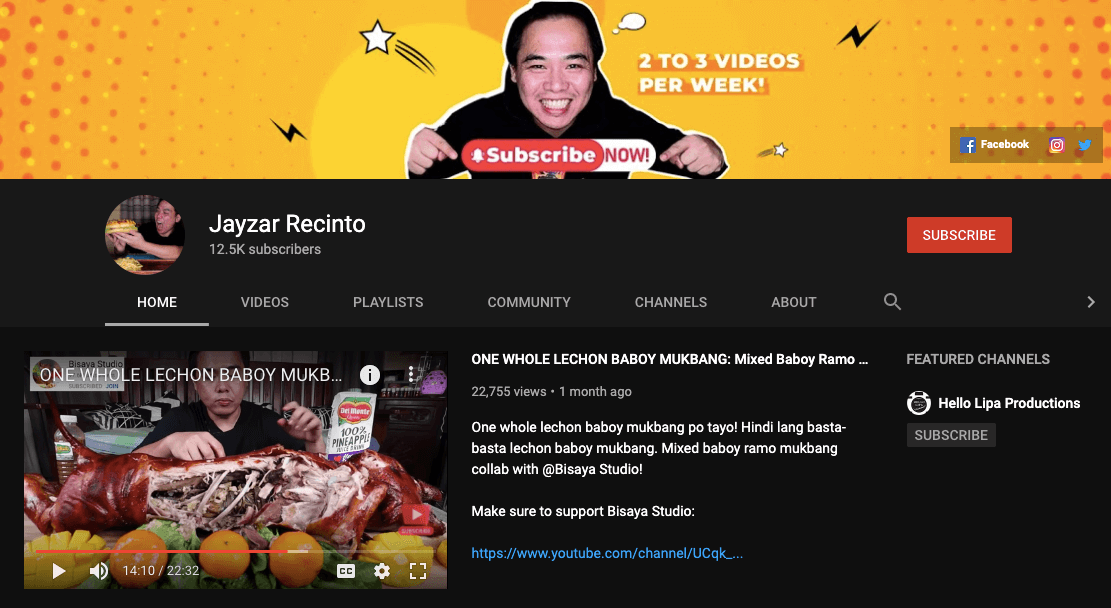Switch to the CHANNELS tab

pyautogui.click(x=670, y=303)
